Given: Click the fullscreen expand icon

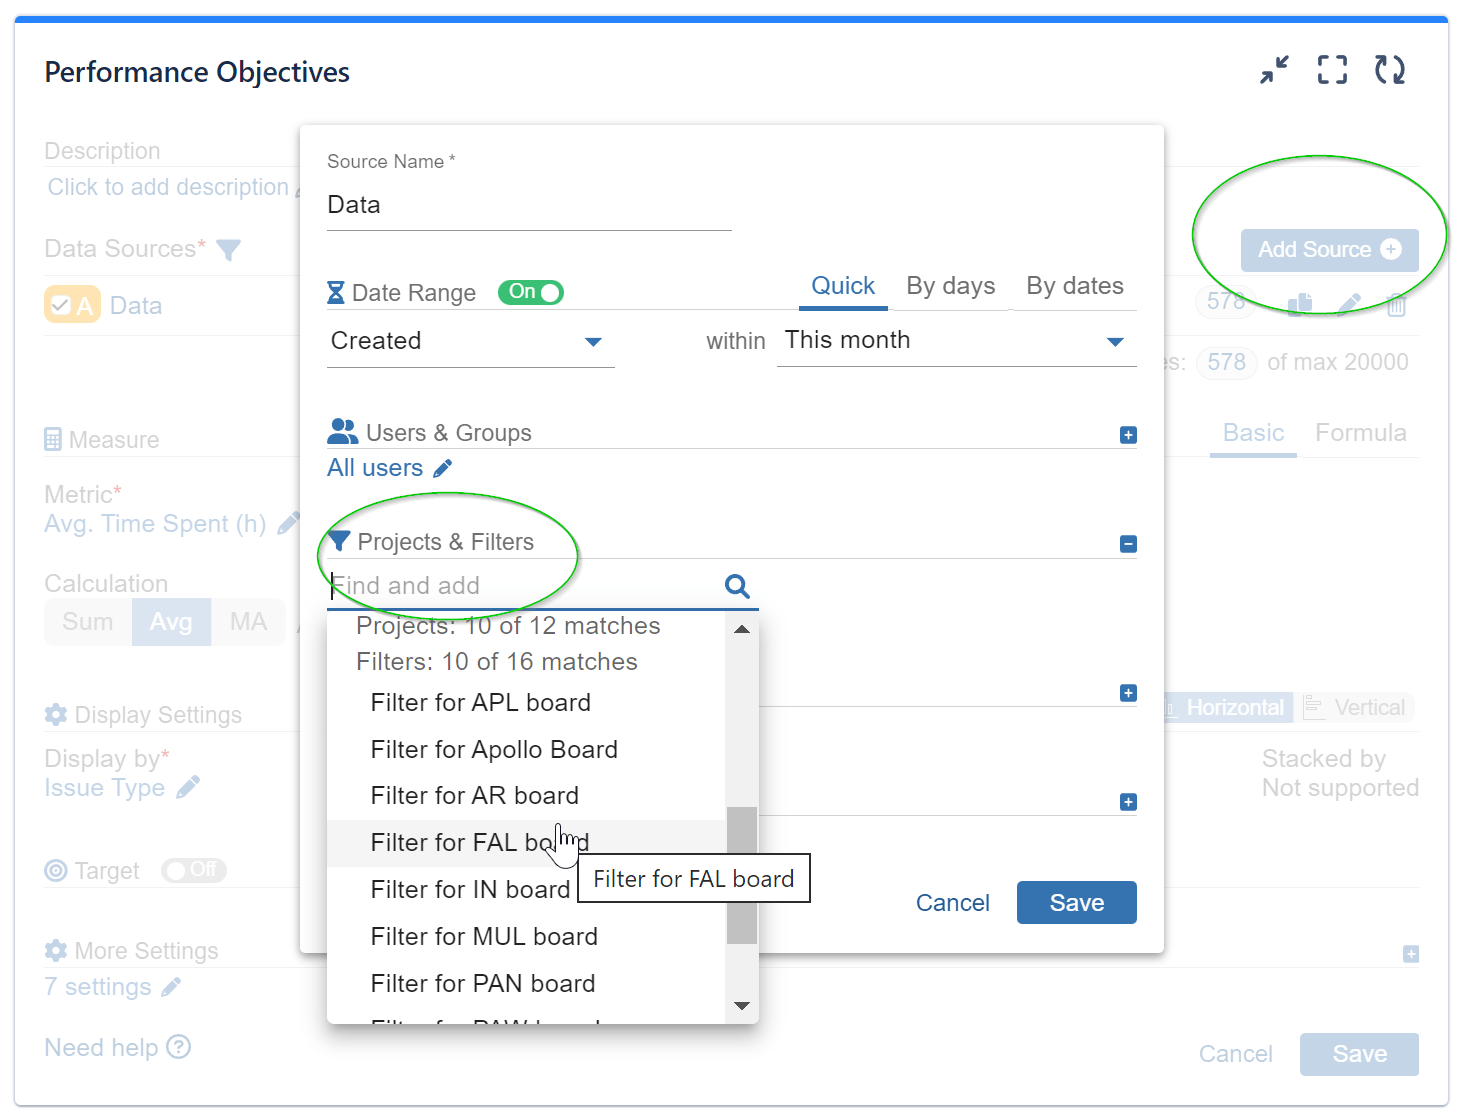Looking at the screenshot, I should [x=1331, y=69].
